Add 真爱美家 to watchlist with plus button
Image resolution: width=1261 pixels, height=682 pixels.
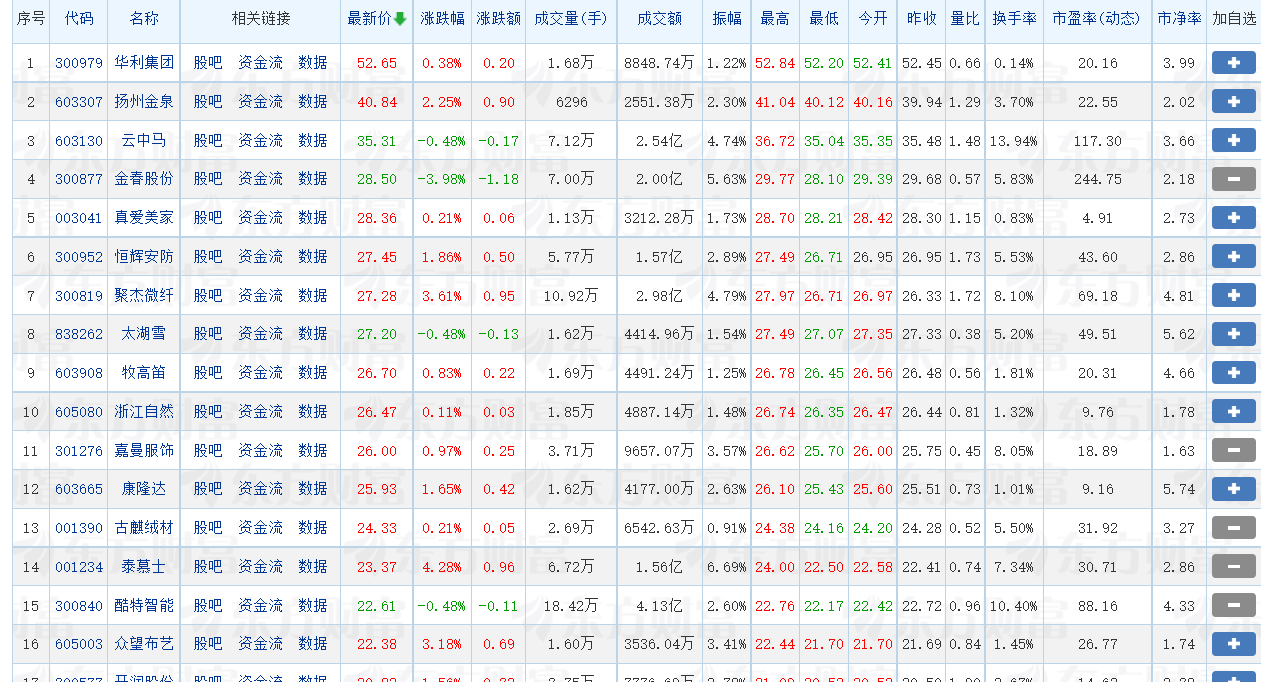pyautogui.click(x=1233, y=218)
